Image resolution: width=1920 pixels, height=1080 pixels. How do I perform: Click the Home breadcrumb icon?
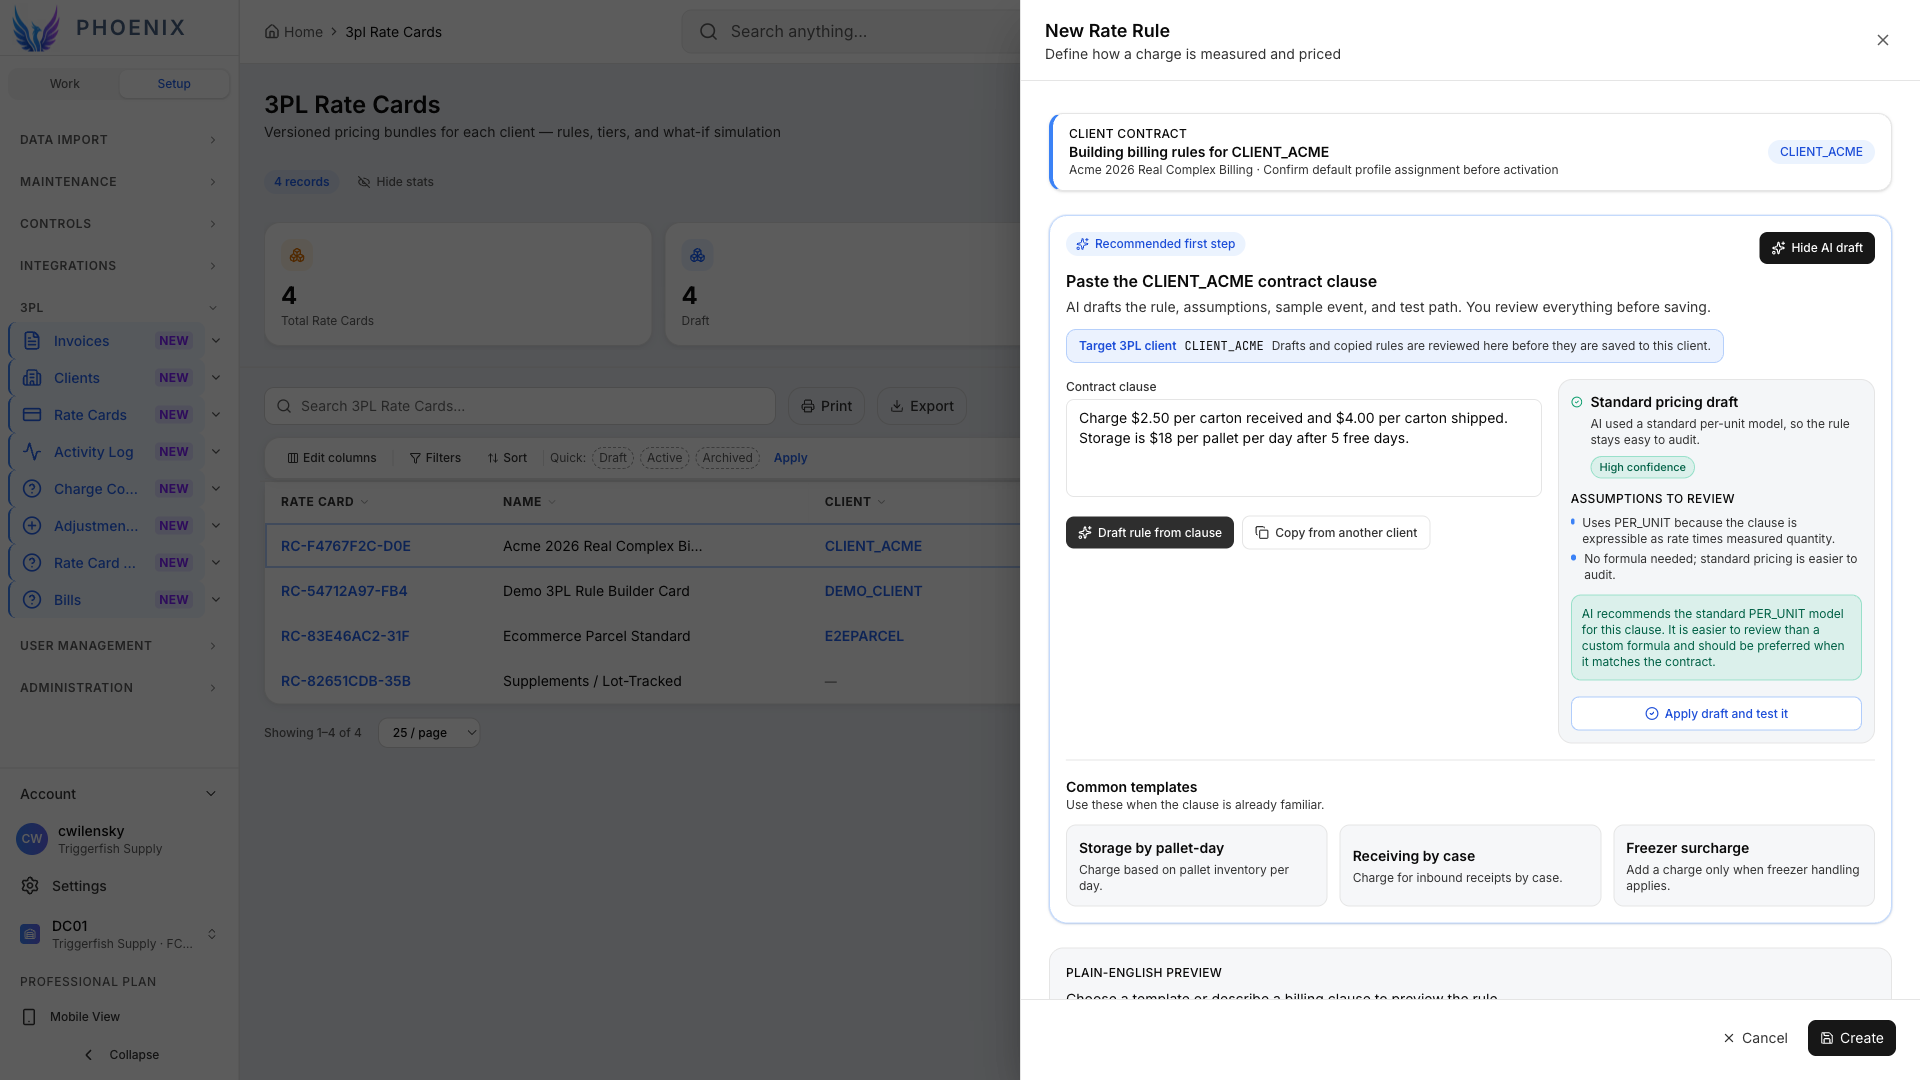point(271,32)
